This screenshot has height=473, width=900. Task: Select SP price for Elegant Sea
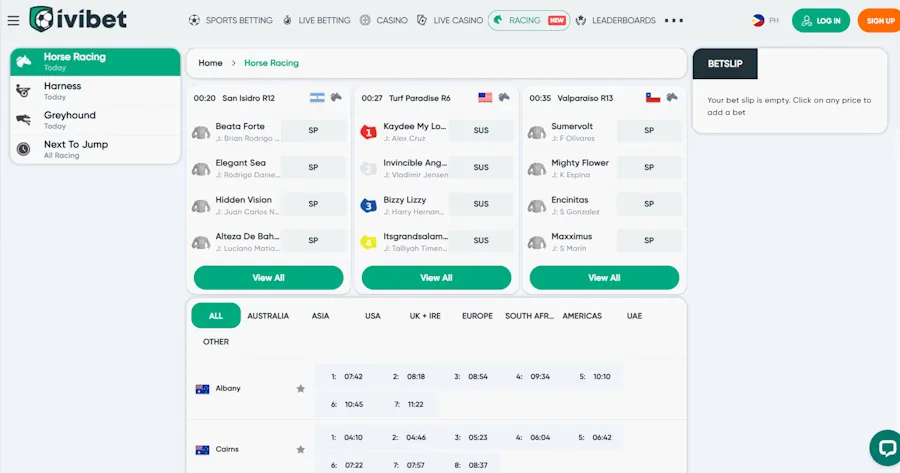(x=313, y=168)
